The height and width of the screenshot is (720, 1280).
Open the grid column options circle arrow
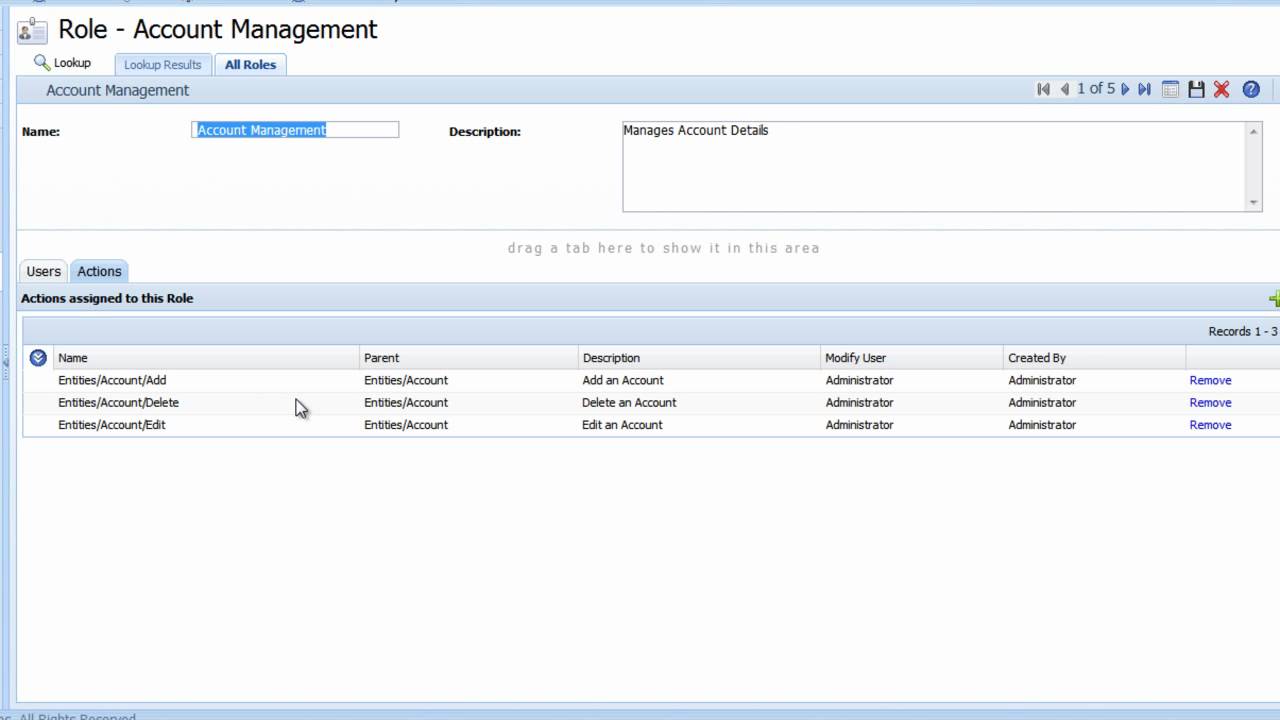(38, 357)
